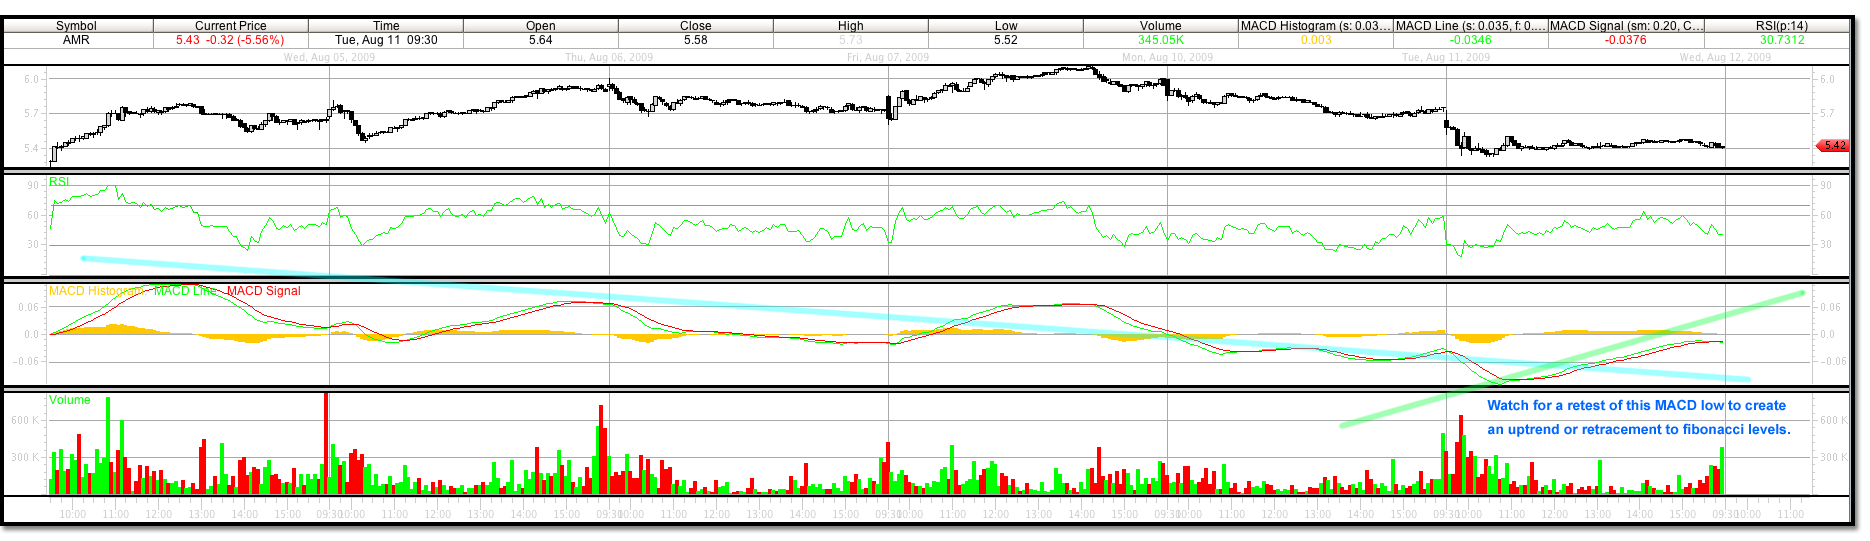Click the green 345.05K volume value
Viewport: 1870px width, 541px height.
(1160, 40)
